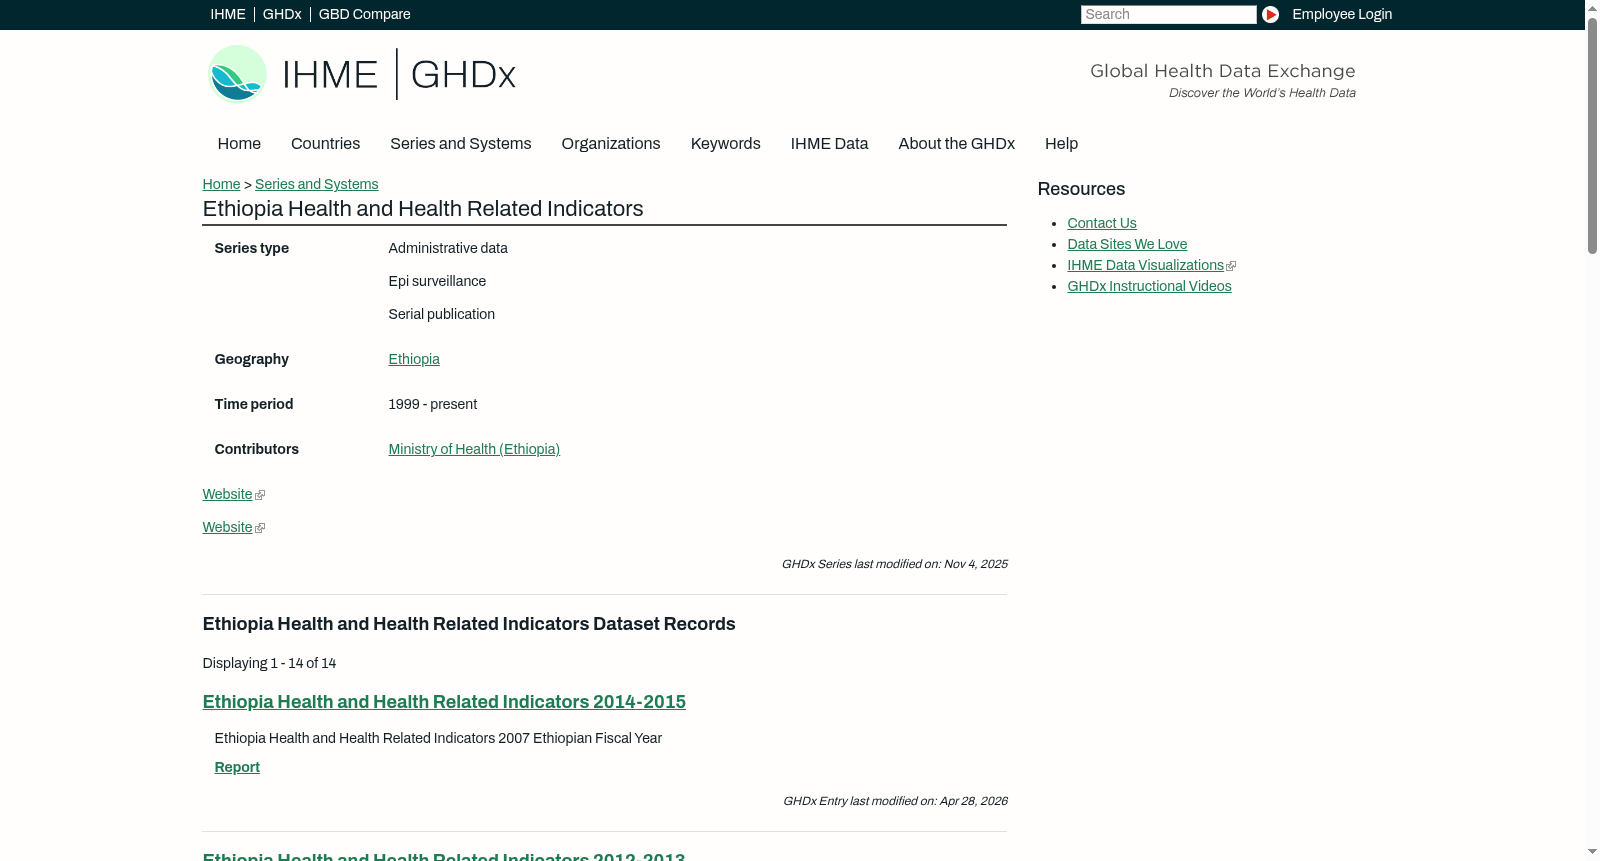Click scrollbar down arrow

coord(1592,852)
